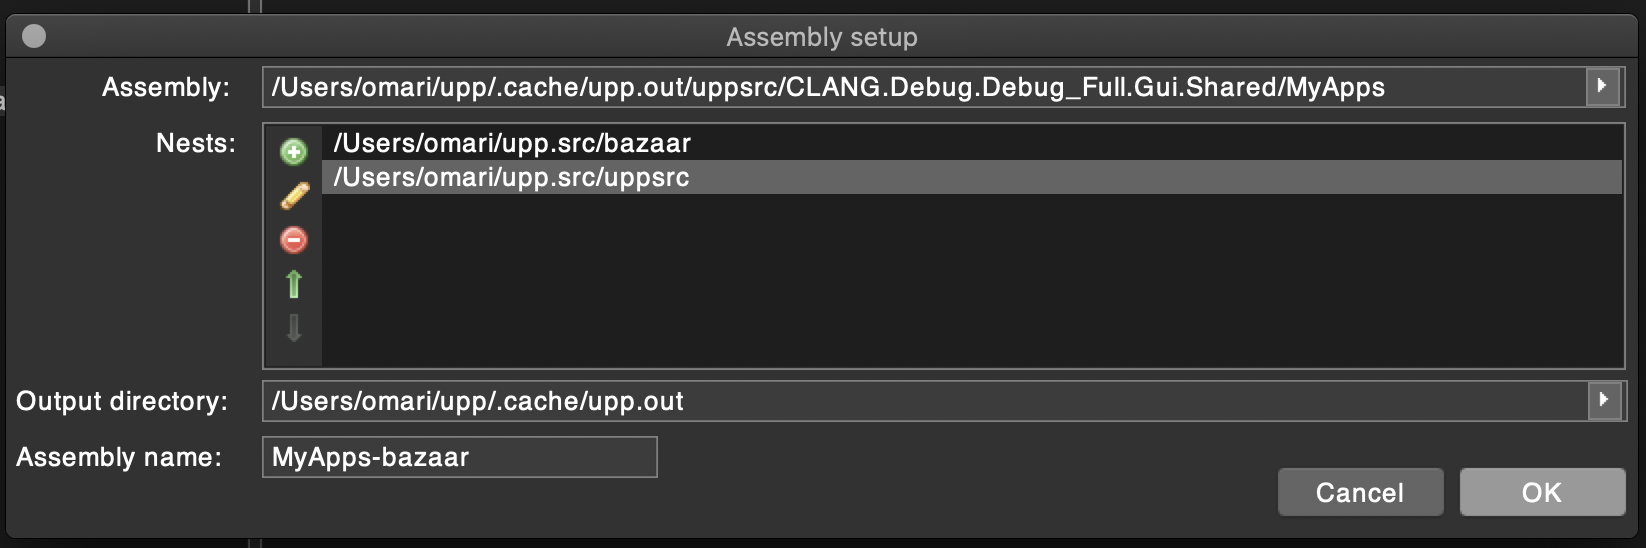Focus the MyApps-bazaar assembly name field

(x=459, y=457)
